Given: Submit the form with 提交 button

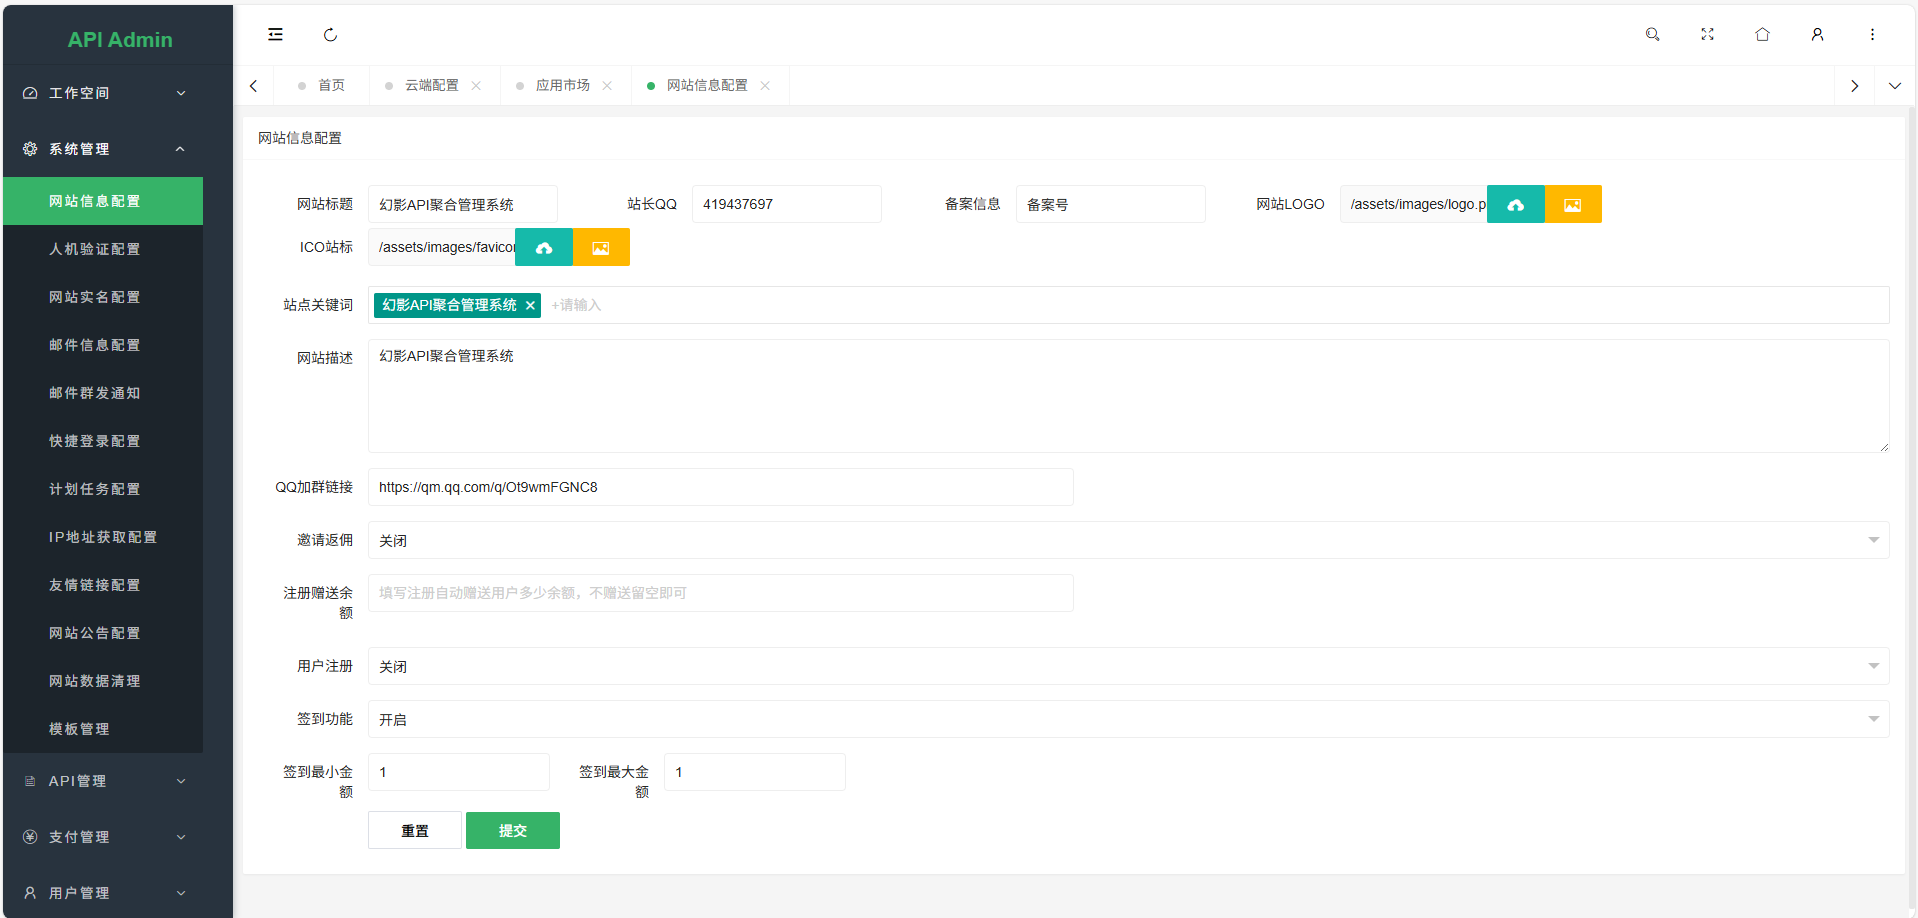Looking at the screenshot, I should pyautogui.click(x=512, y=830).
